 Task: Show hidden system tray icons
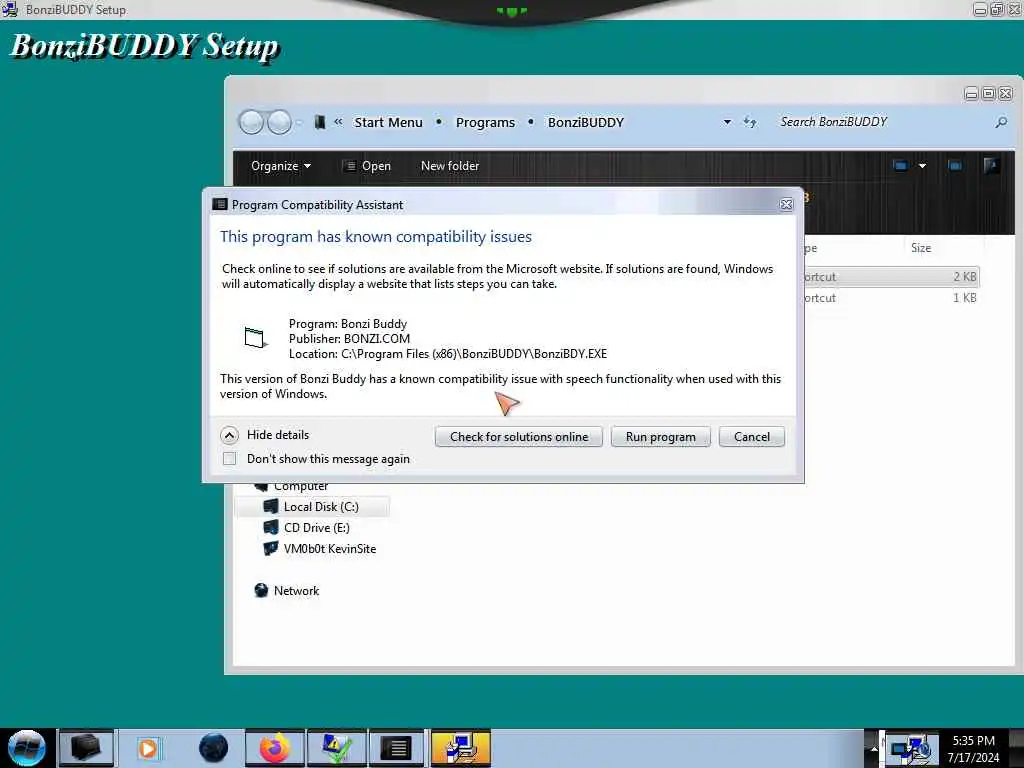click(873, 748)
